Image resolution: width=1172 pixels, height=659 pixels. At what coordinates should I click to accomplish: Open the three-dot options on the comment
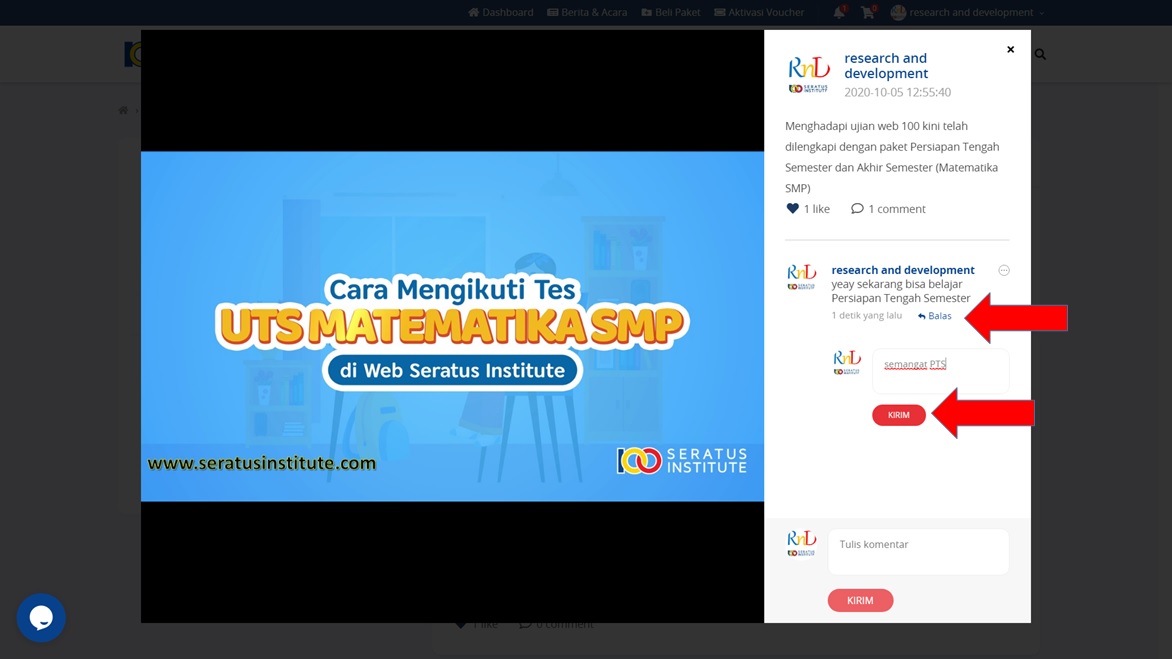coord(1004,270)
